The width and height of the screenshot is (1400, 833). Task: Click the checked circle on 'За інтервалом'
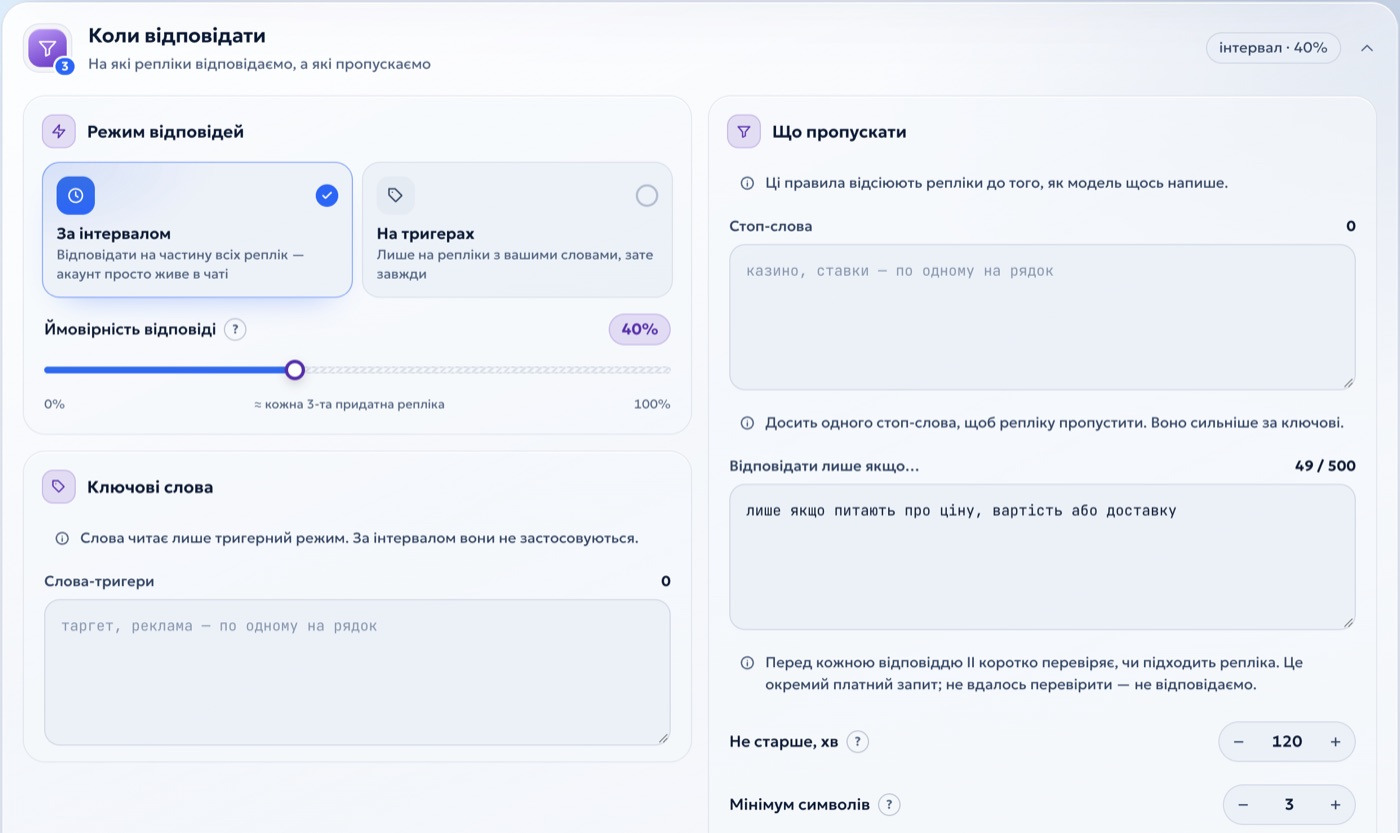coord(327,195)
